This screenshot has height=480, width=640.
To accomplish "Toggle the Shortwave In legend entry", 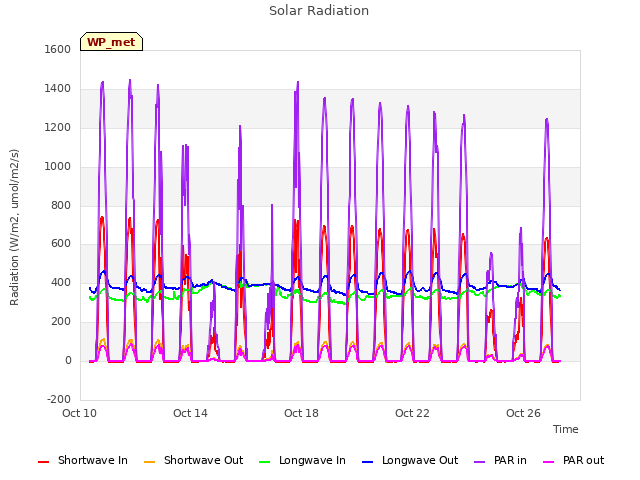I will 83,460.
